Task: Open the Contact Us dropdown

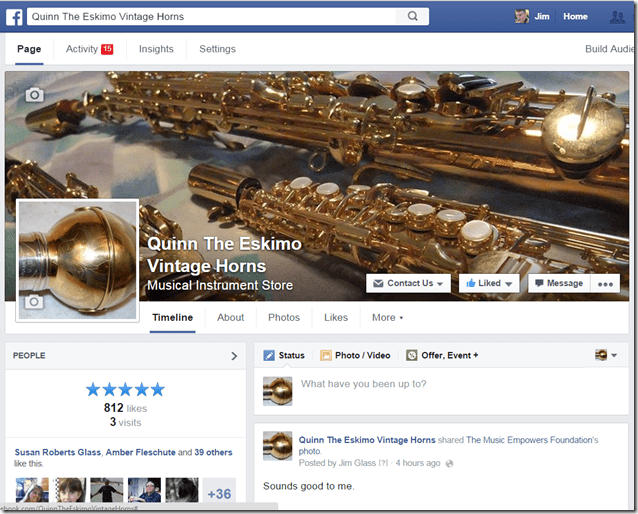Action: click(408, 284)
